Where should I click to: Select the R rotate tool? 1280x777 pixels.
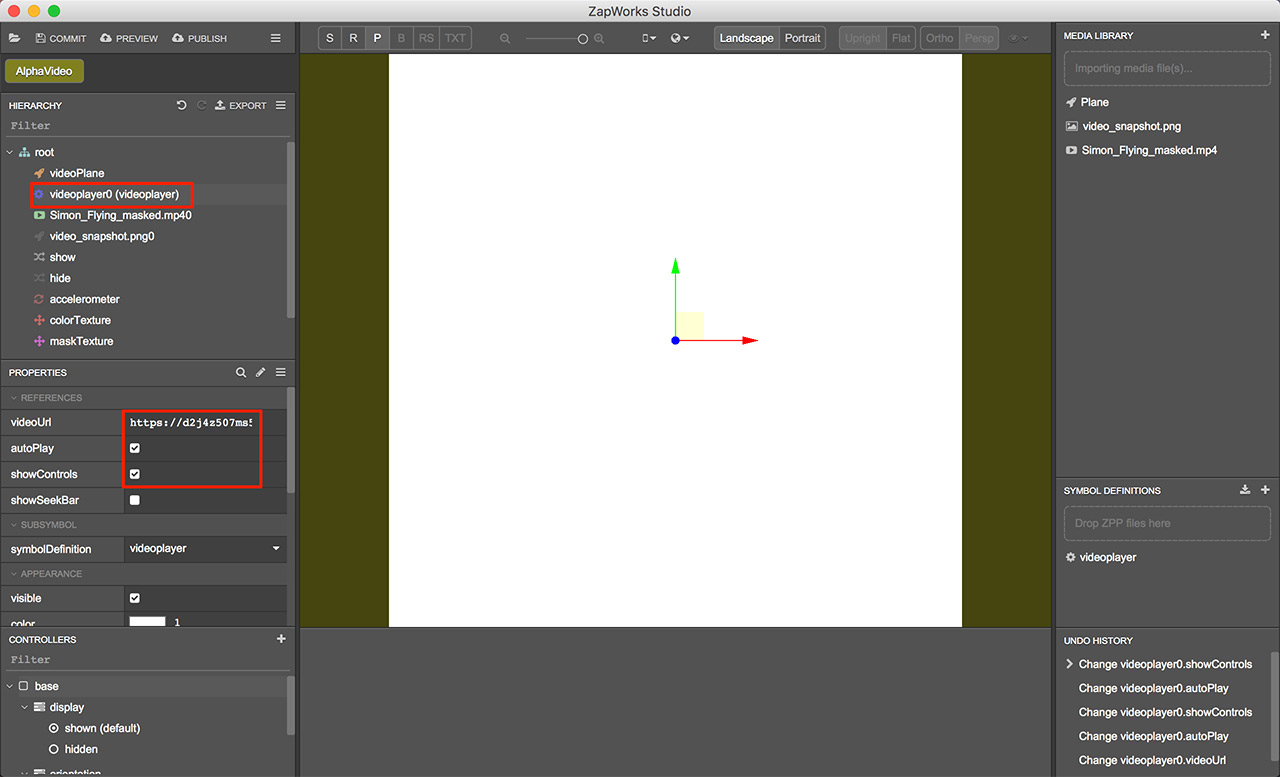tap(353, 38)
